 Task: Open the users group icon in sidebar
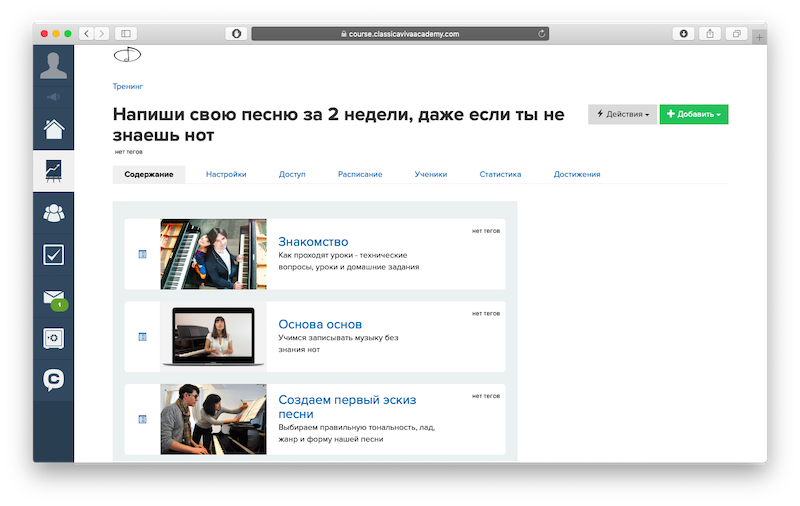click(55, 212)
